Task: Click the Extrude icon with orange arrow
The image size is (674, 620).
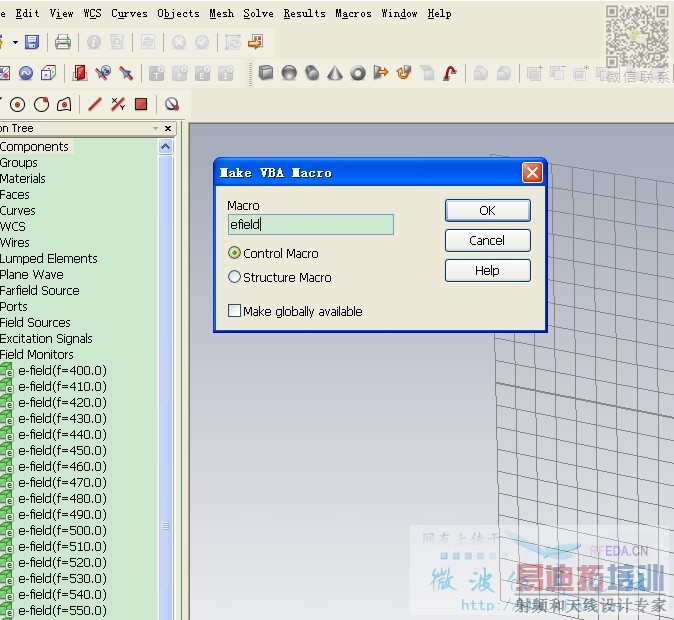Action: (x=381, y=73)
